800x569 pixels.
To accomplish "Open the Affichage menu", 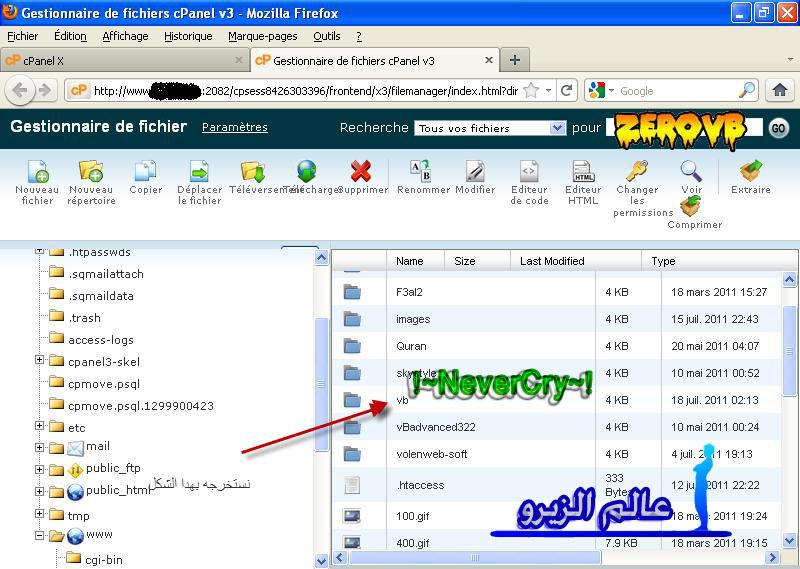I will (x=125, y=36).
